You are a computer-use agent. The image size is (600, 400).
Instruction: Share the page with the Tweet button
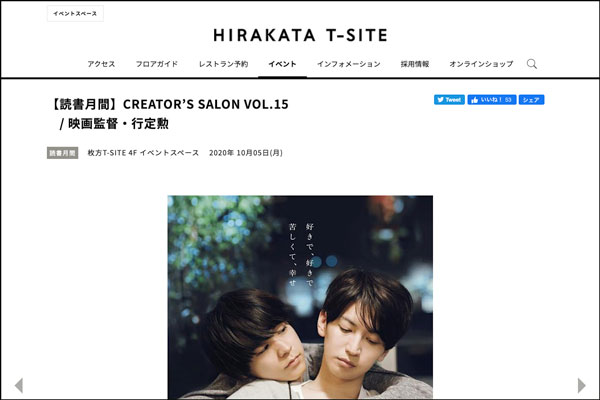(449, 100)
